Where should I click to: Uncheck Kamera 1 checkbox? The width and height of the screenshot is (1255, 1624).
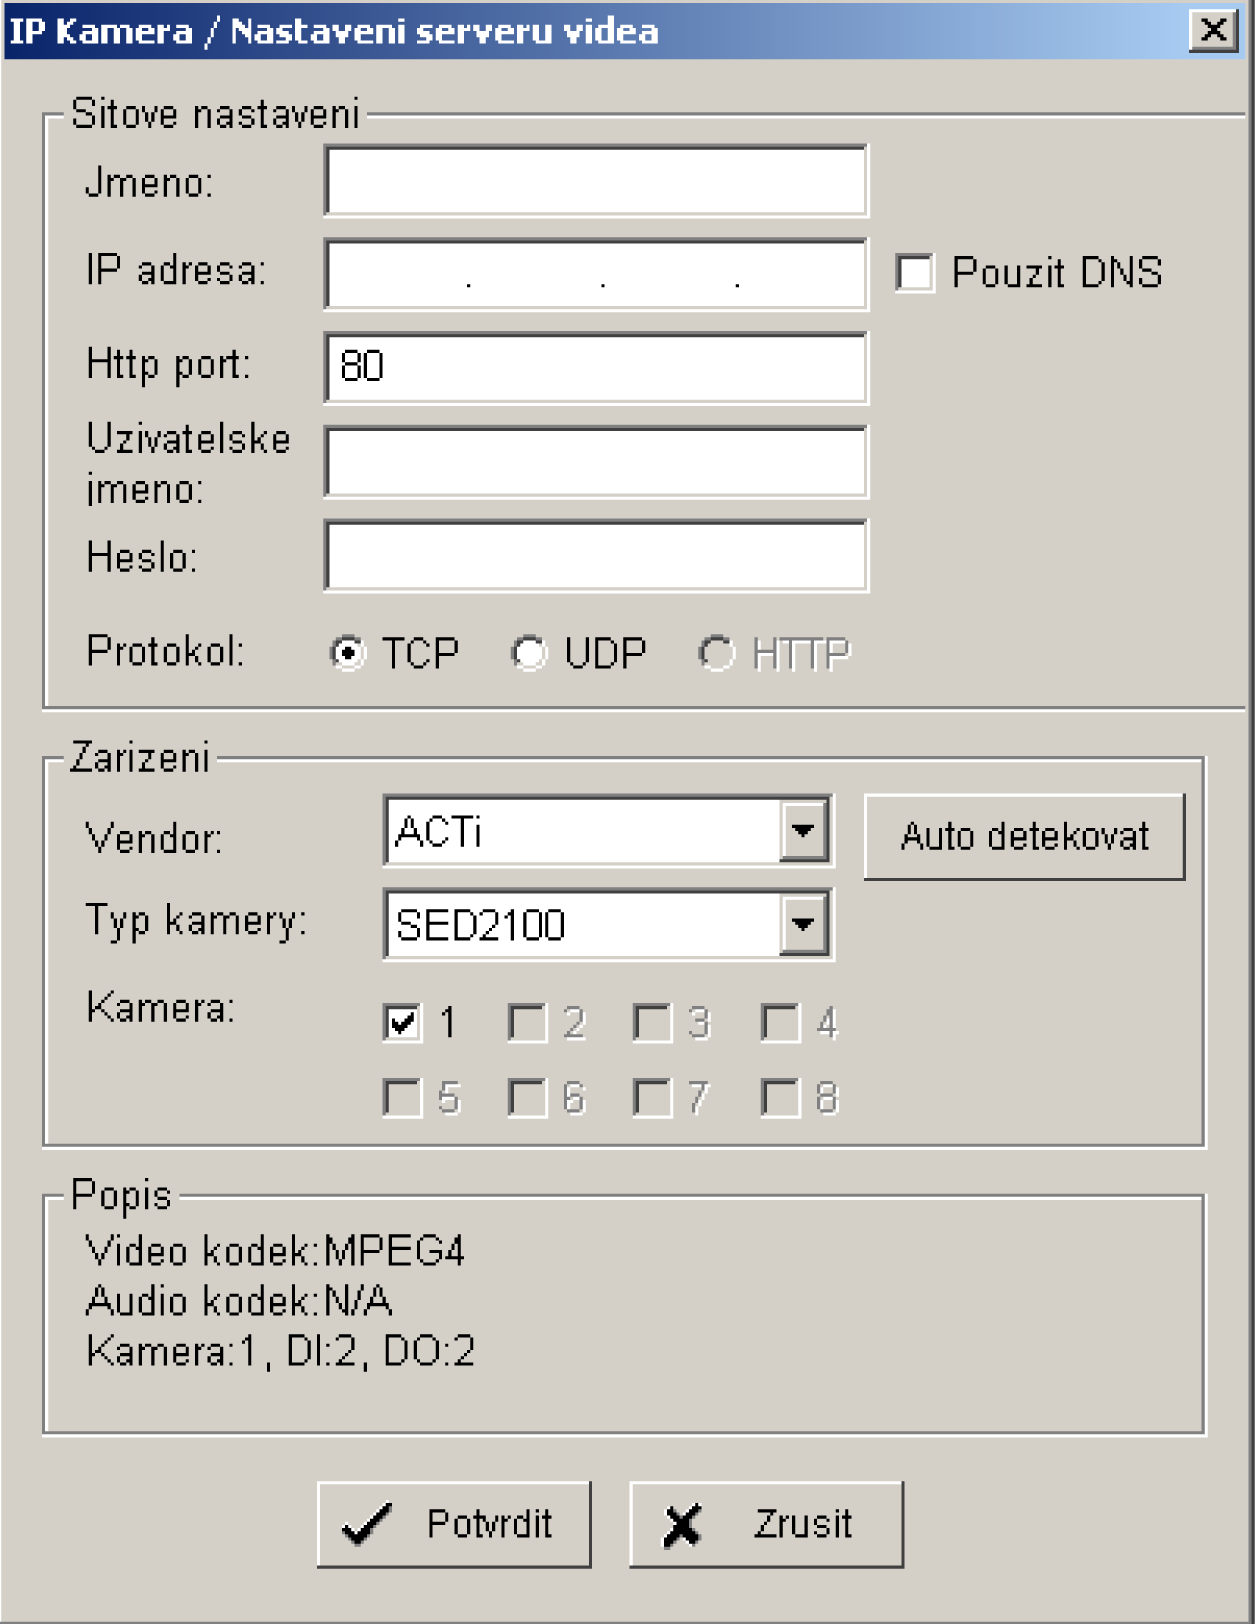pos(402,1022)
